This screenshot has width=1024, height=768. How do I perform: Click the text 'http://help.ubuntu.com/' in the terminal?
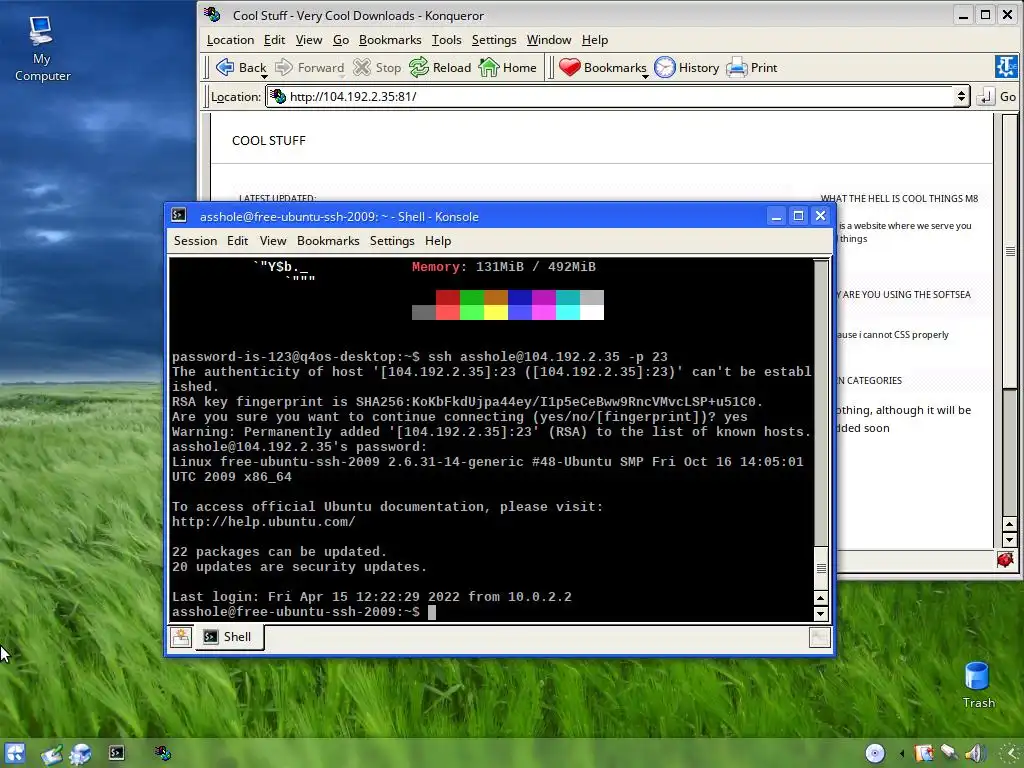[264, 522]
